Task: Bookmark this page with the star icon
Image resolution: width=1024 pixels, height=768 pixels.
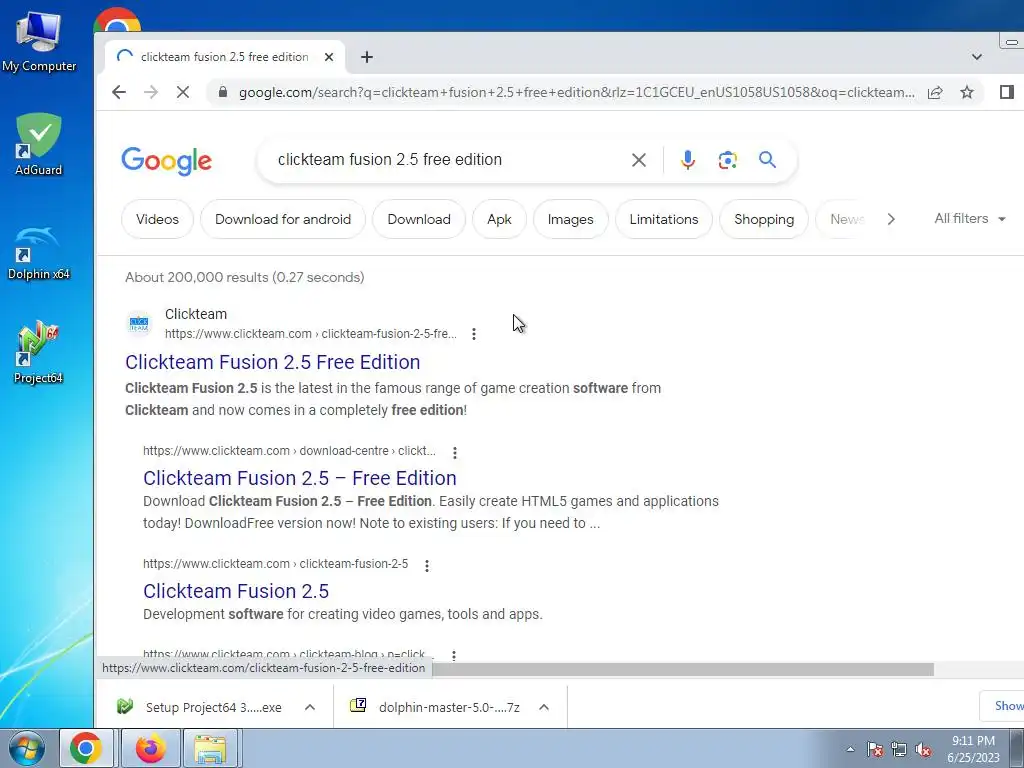Action: point(967,92)
